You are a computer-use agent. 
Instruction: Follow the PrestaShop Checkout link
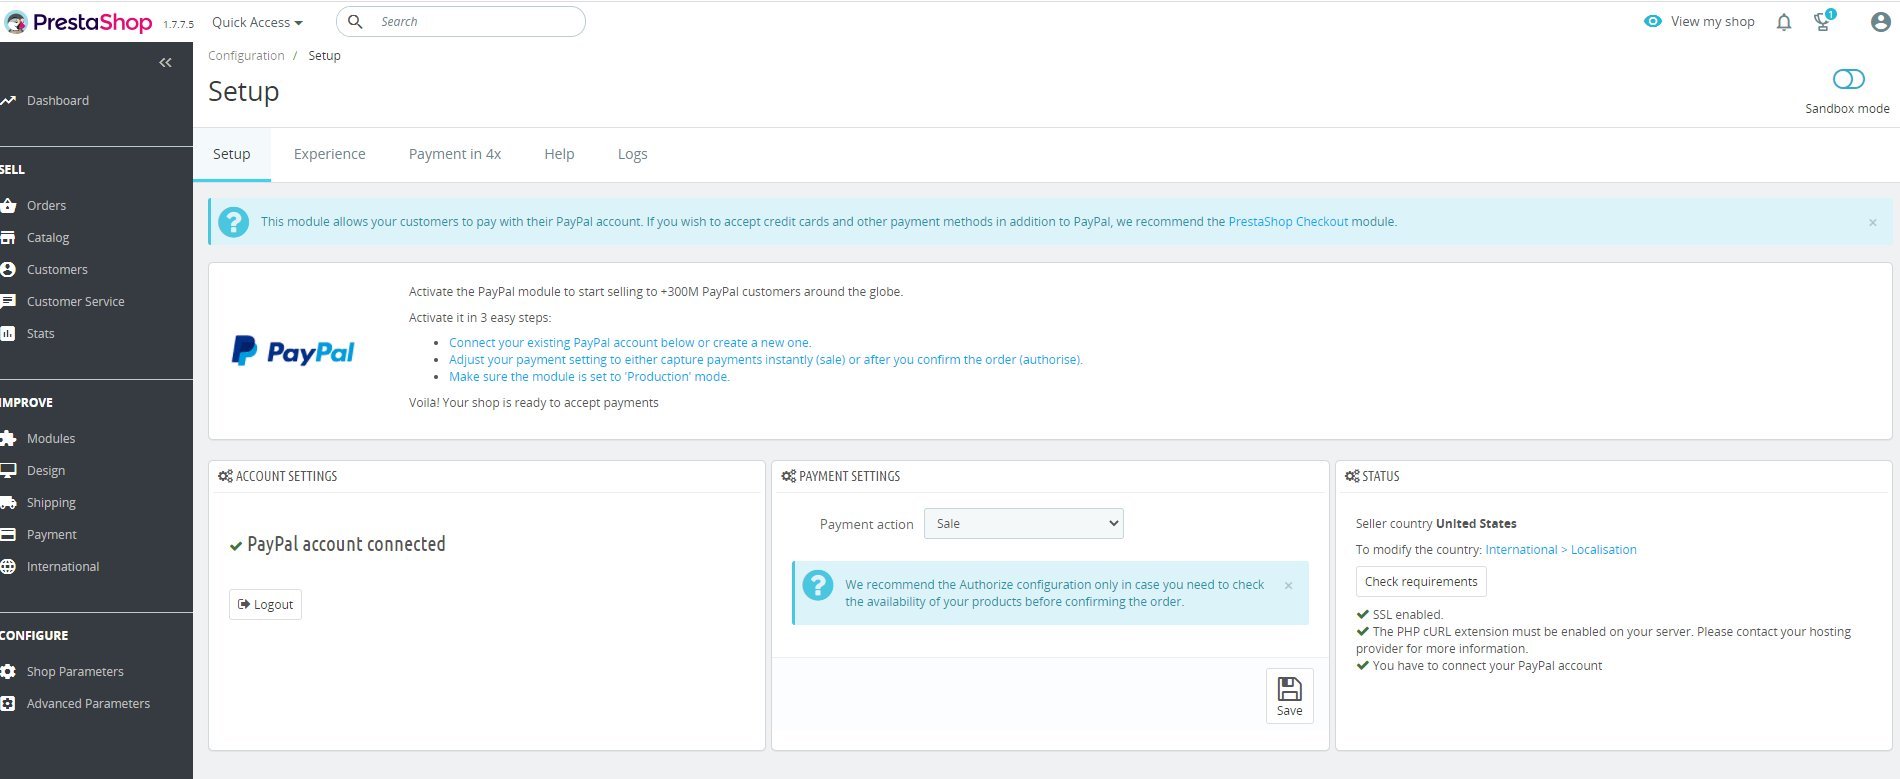[1288, 222]
